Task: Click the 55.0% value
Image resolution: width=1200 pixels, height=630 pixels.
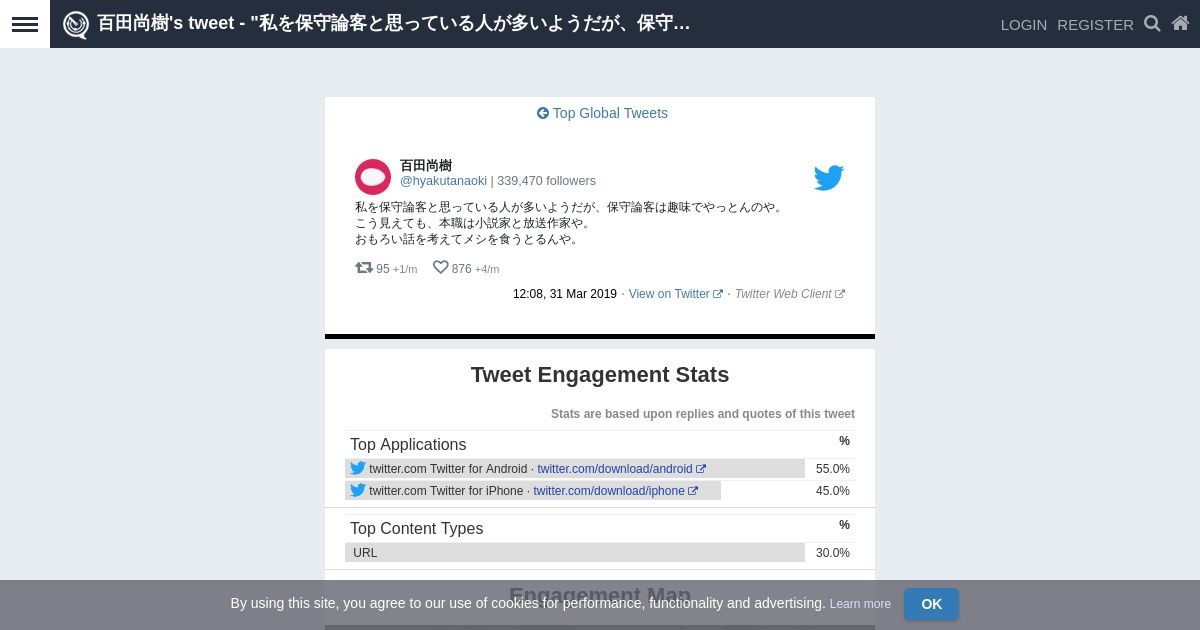Action: coord(833,469)
